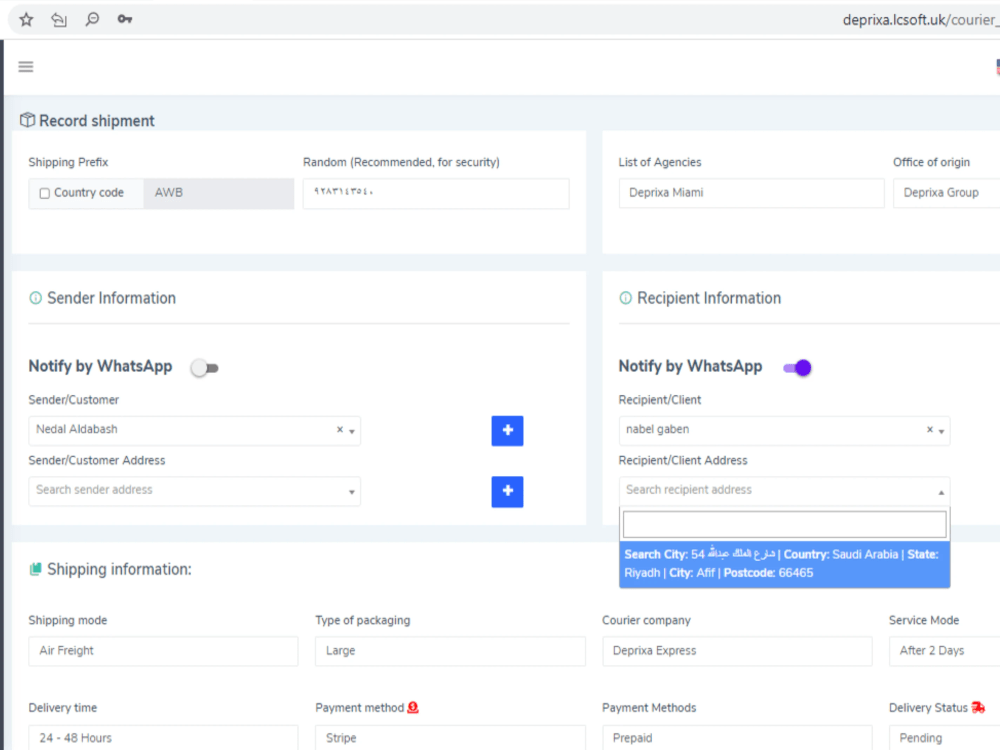The image size is (1000, 750).
Task: Click the Sender Information info icon
Action: coord(36,298)
